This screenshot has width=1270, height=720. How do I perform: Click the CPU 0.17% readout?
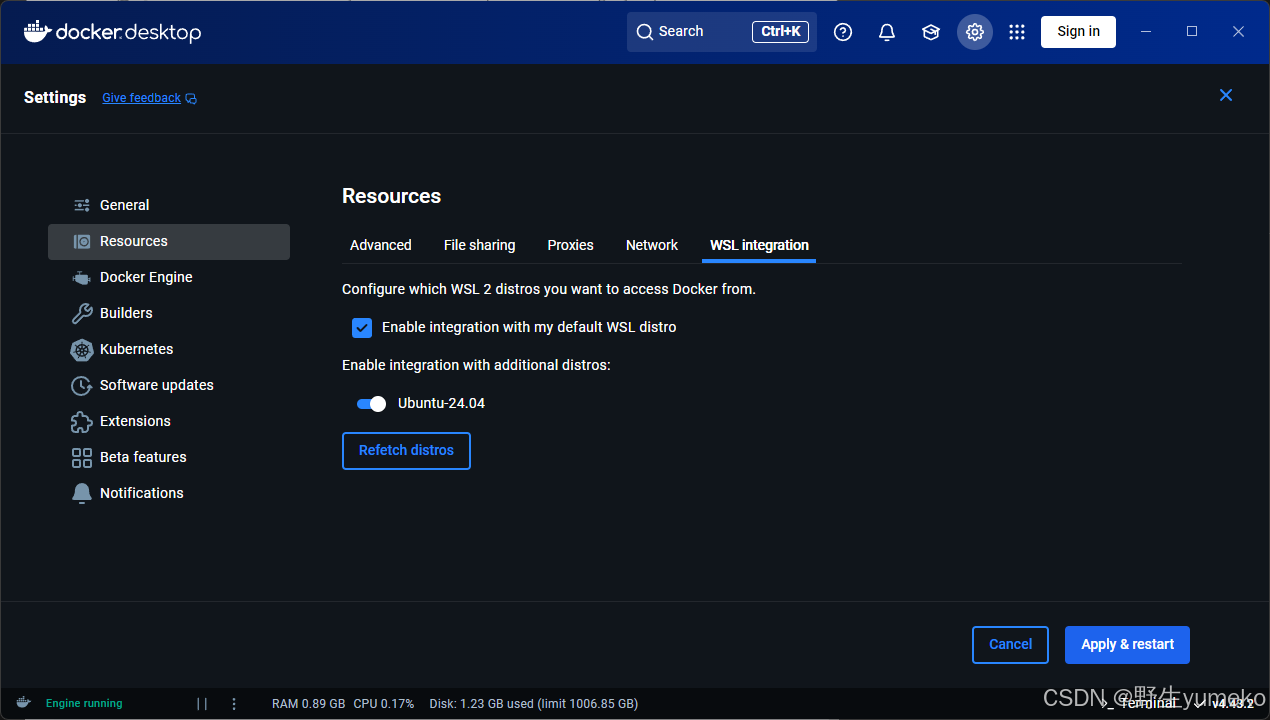[384, 704]
